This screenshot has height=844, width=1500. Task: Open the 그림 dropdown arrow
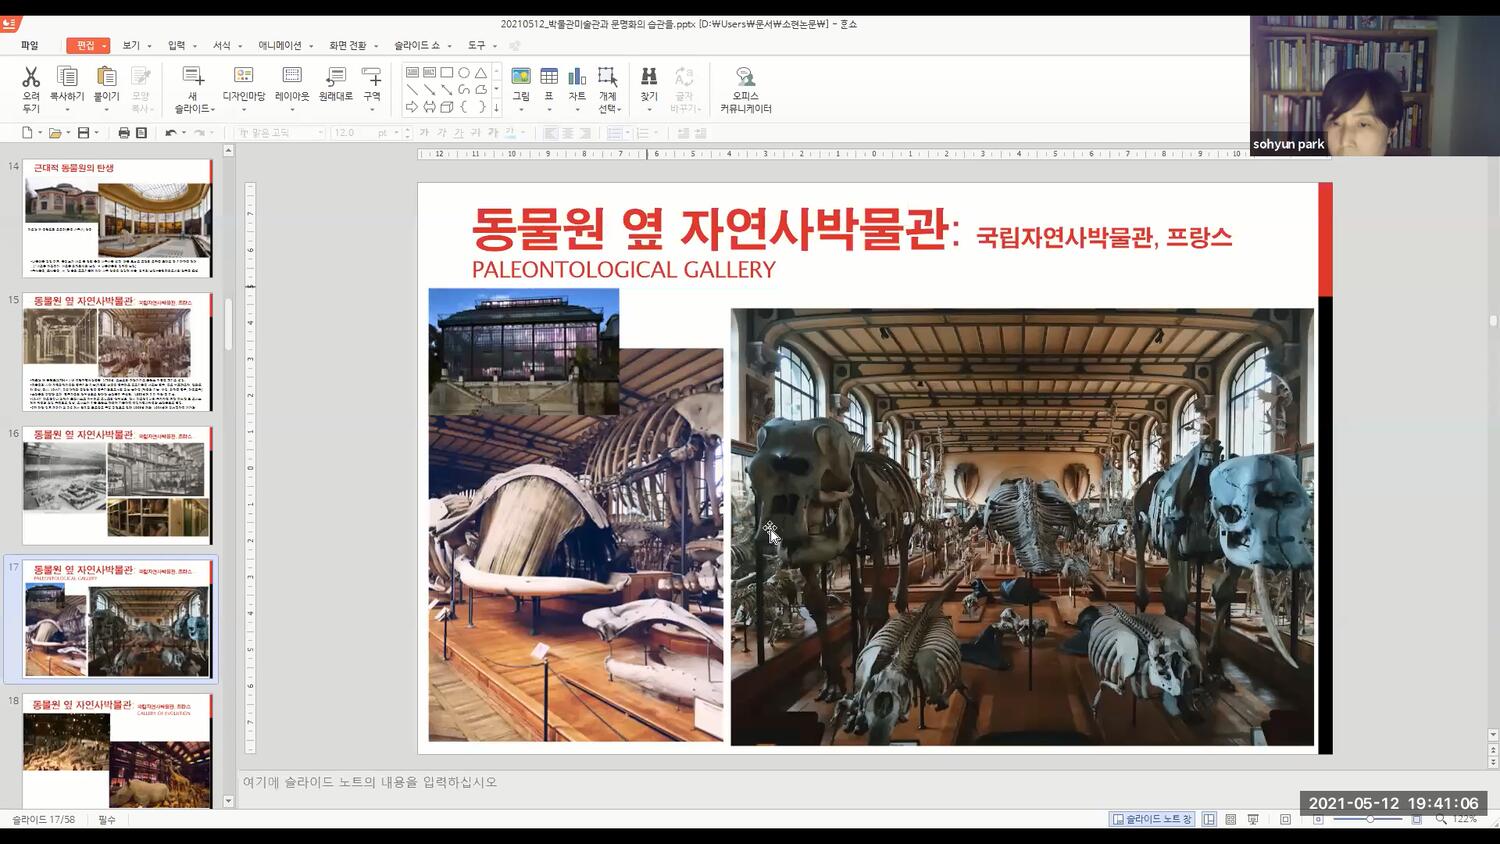pyautogui.click(x=521, y=109)
